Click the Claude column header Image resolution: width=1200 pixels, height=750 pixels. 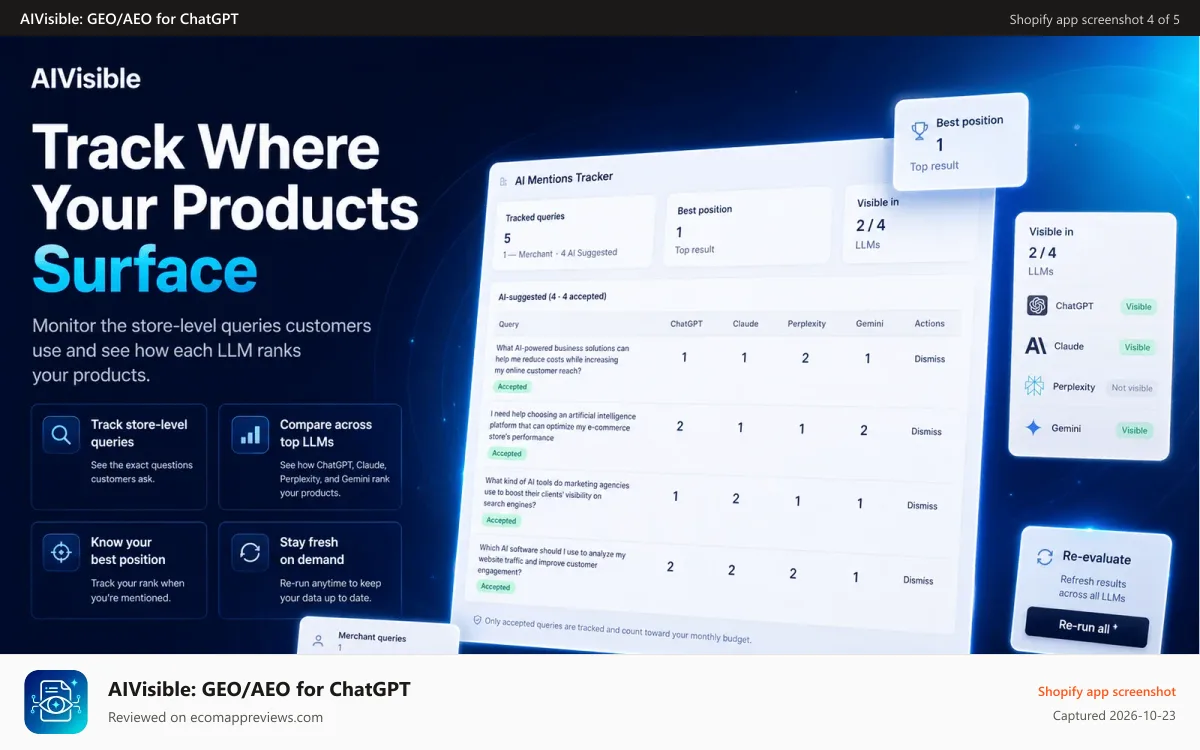745,324
